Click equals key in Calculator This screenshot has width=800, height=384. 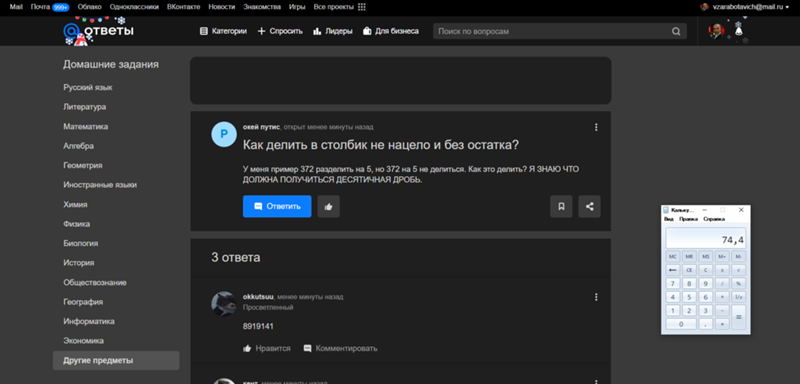[738, 317]
